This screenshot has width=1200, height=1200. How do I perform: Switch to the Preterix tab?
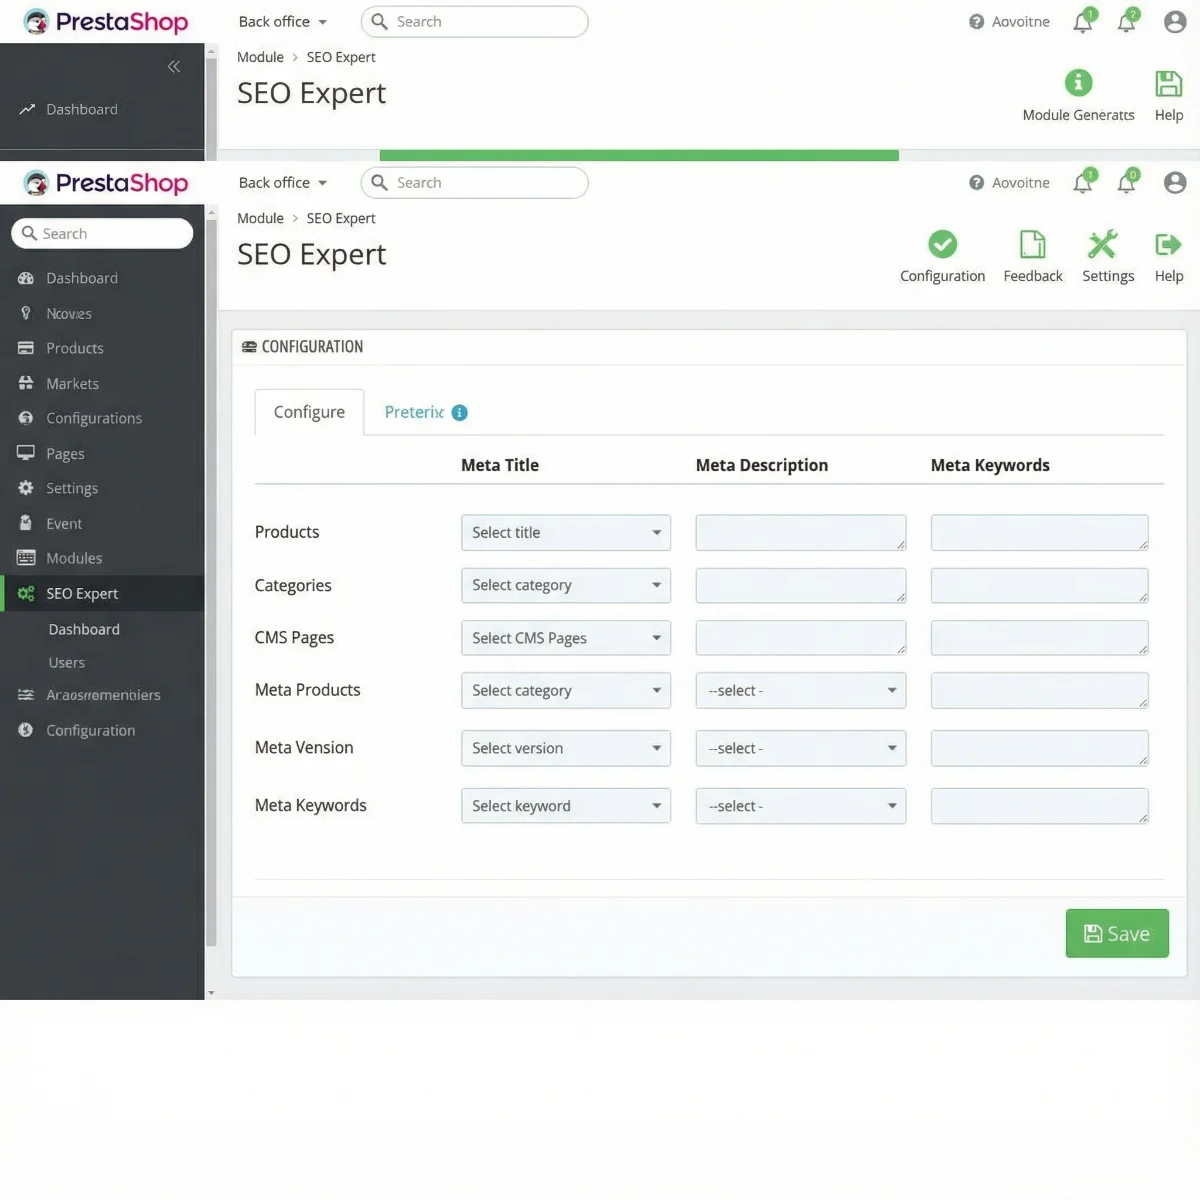coord(414,412)
